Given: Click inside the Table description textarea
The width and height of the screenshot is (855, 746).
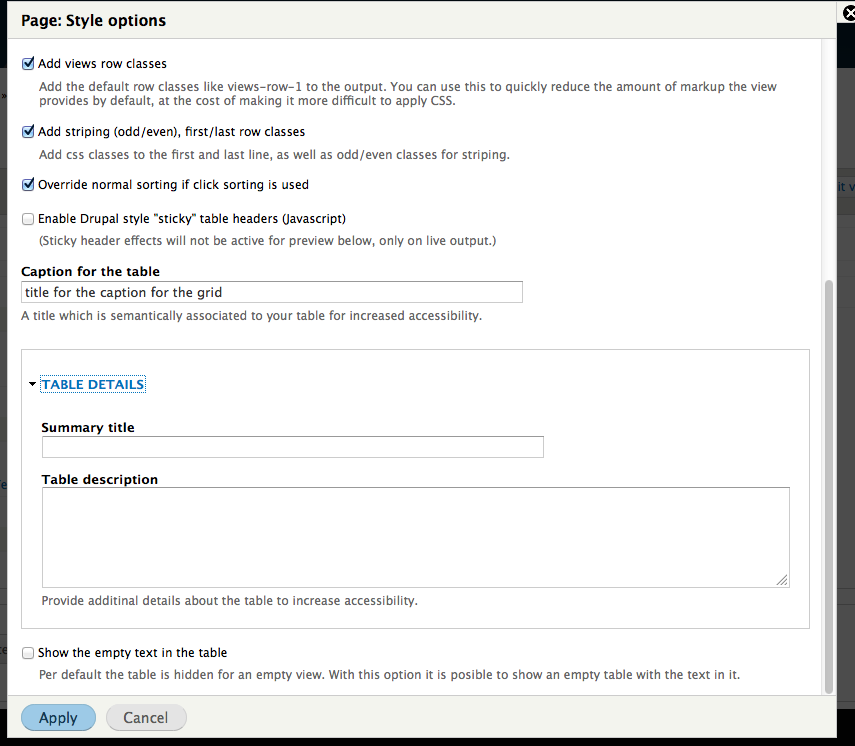Looking at the screenshot, I should pos(416,538).
